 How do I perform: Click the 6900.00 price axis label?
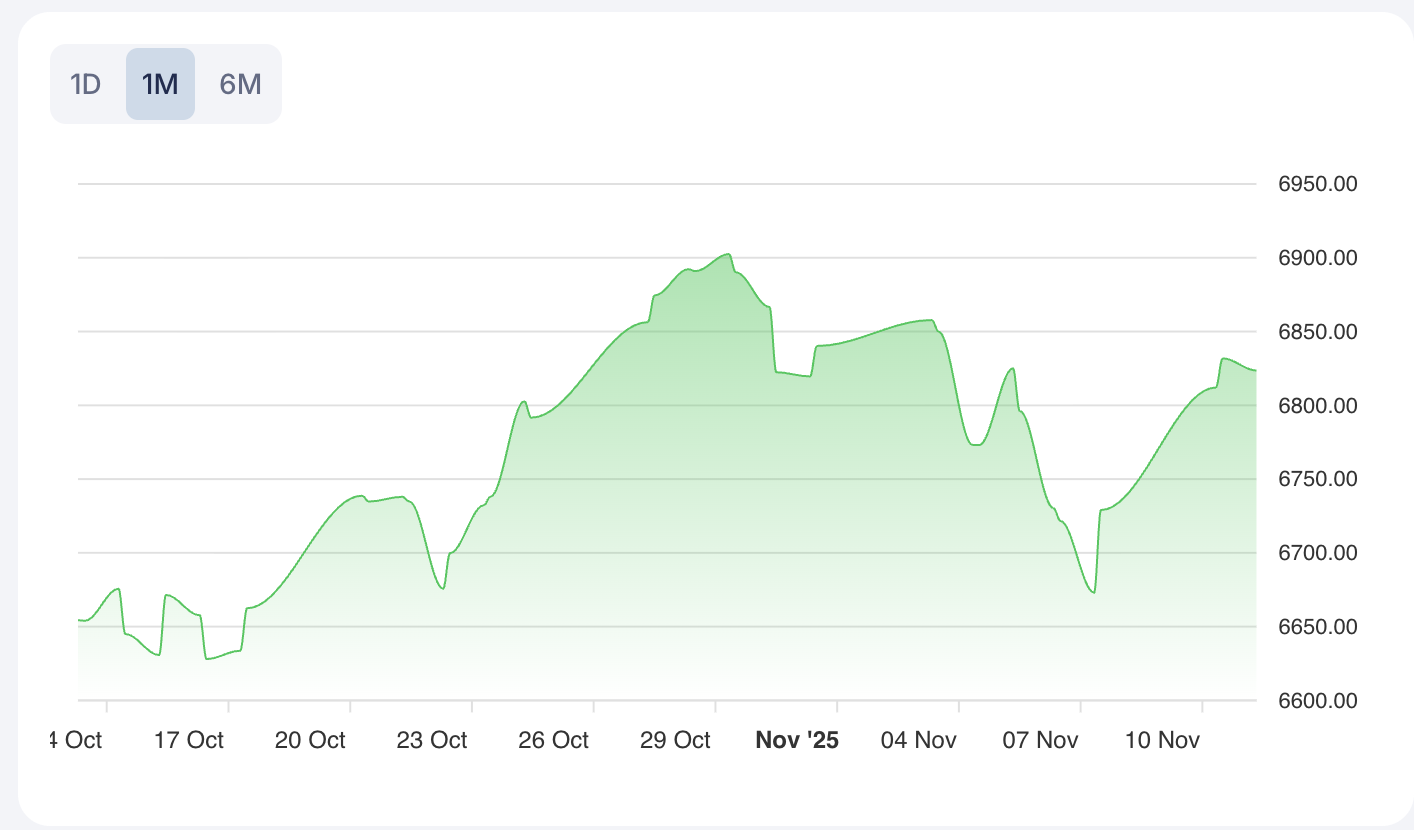(x=1318, y=258)
